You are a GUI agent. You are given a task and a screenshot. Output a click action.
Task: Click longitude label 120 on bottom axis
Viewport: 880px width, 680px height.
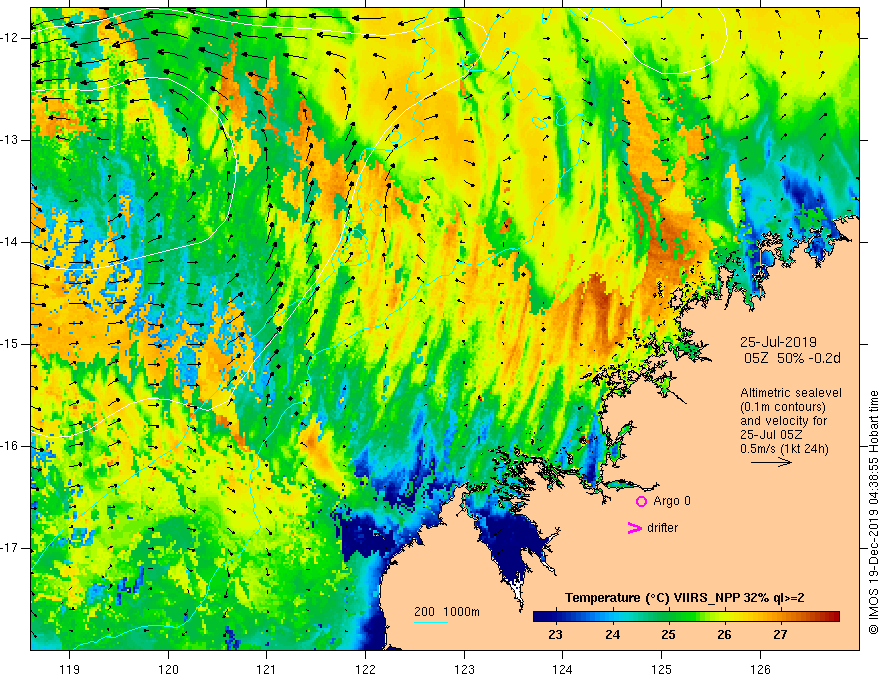[168, 669]
